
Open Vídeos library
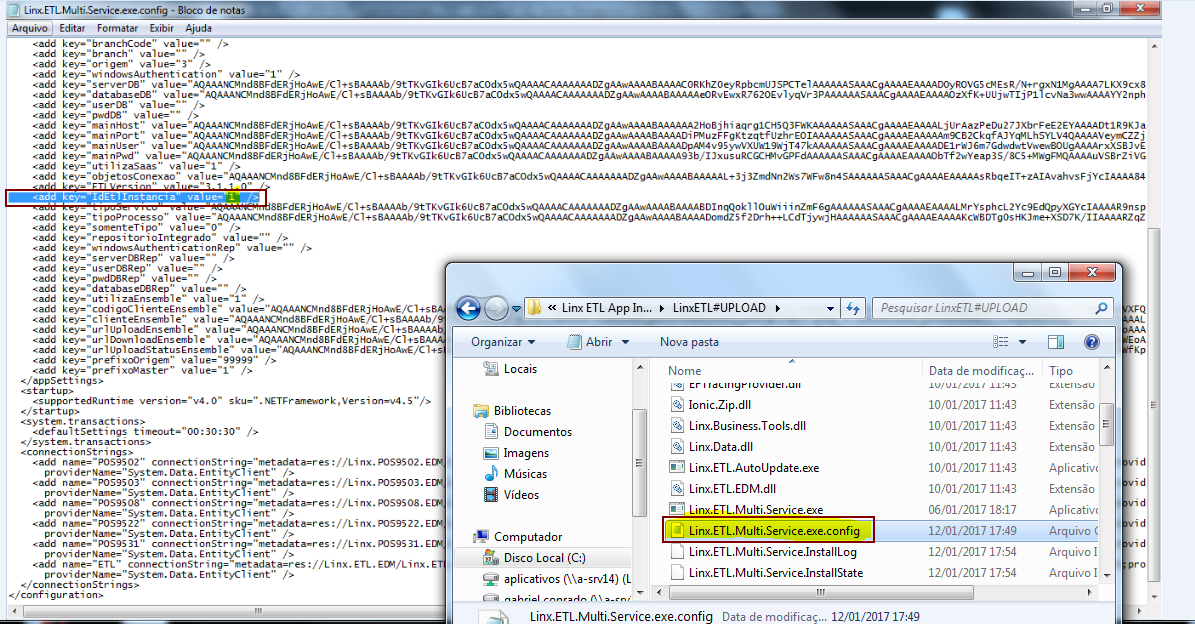521,494
